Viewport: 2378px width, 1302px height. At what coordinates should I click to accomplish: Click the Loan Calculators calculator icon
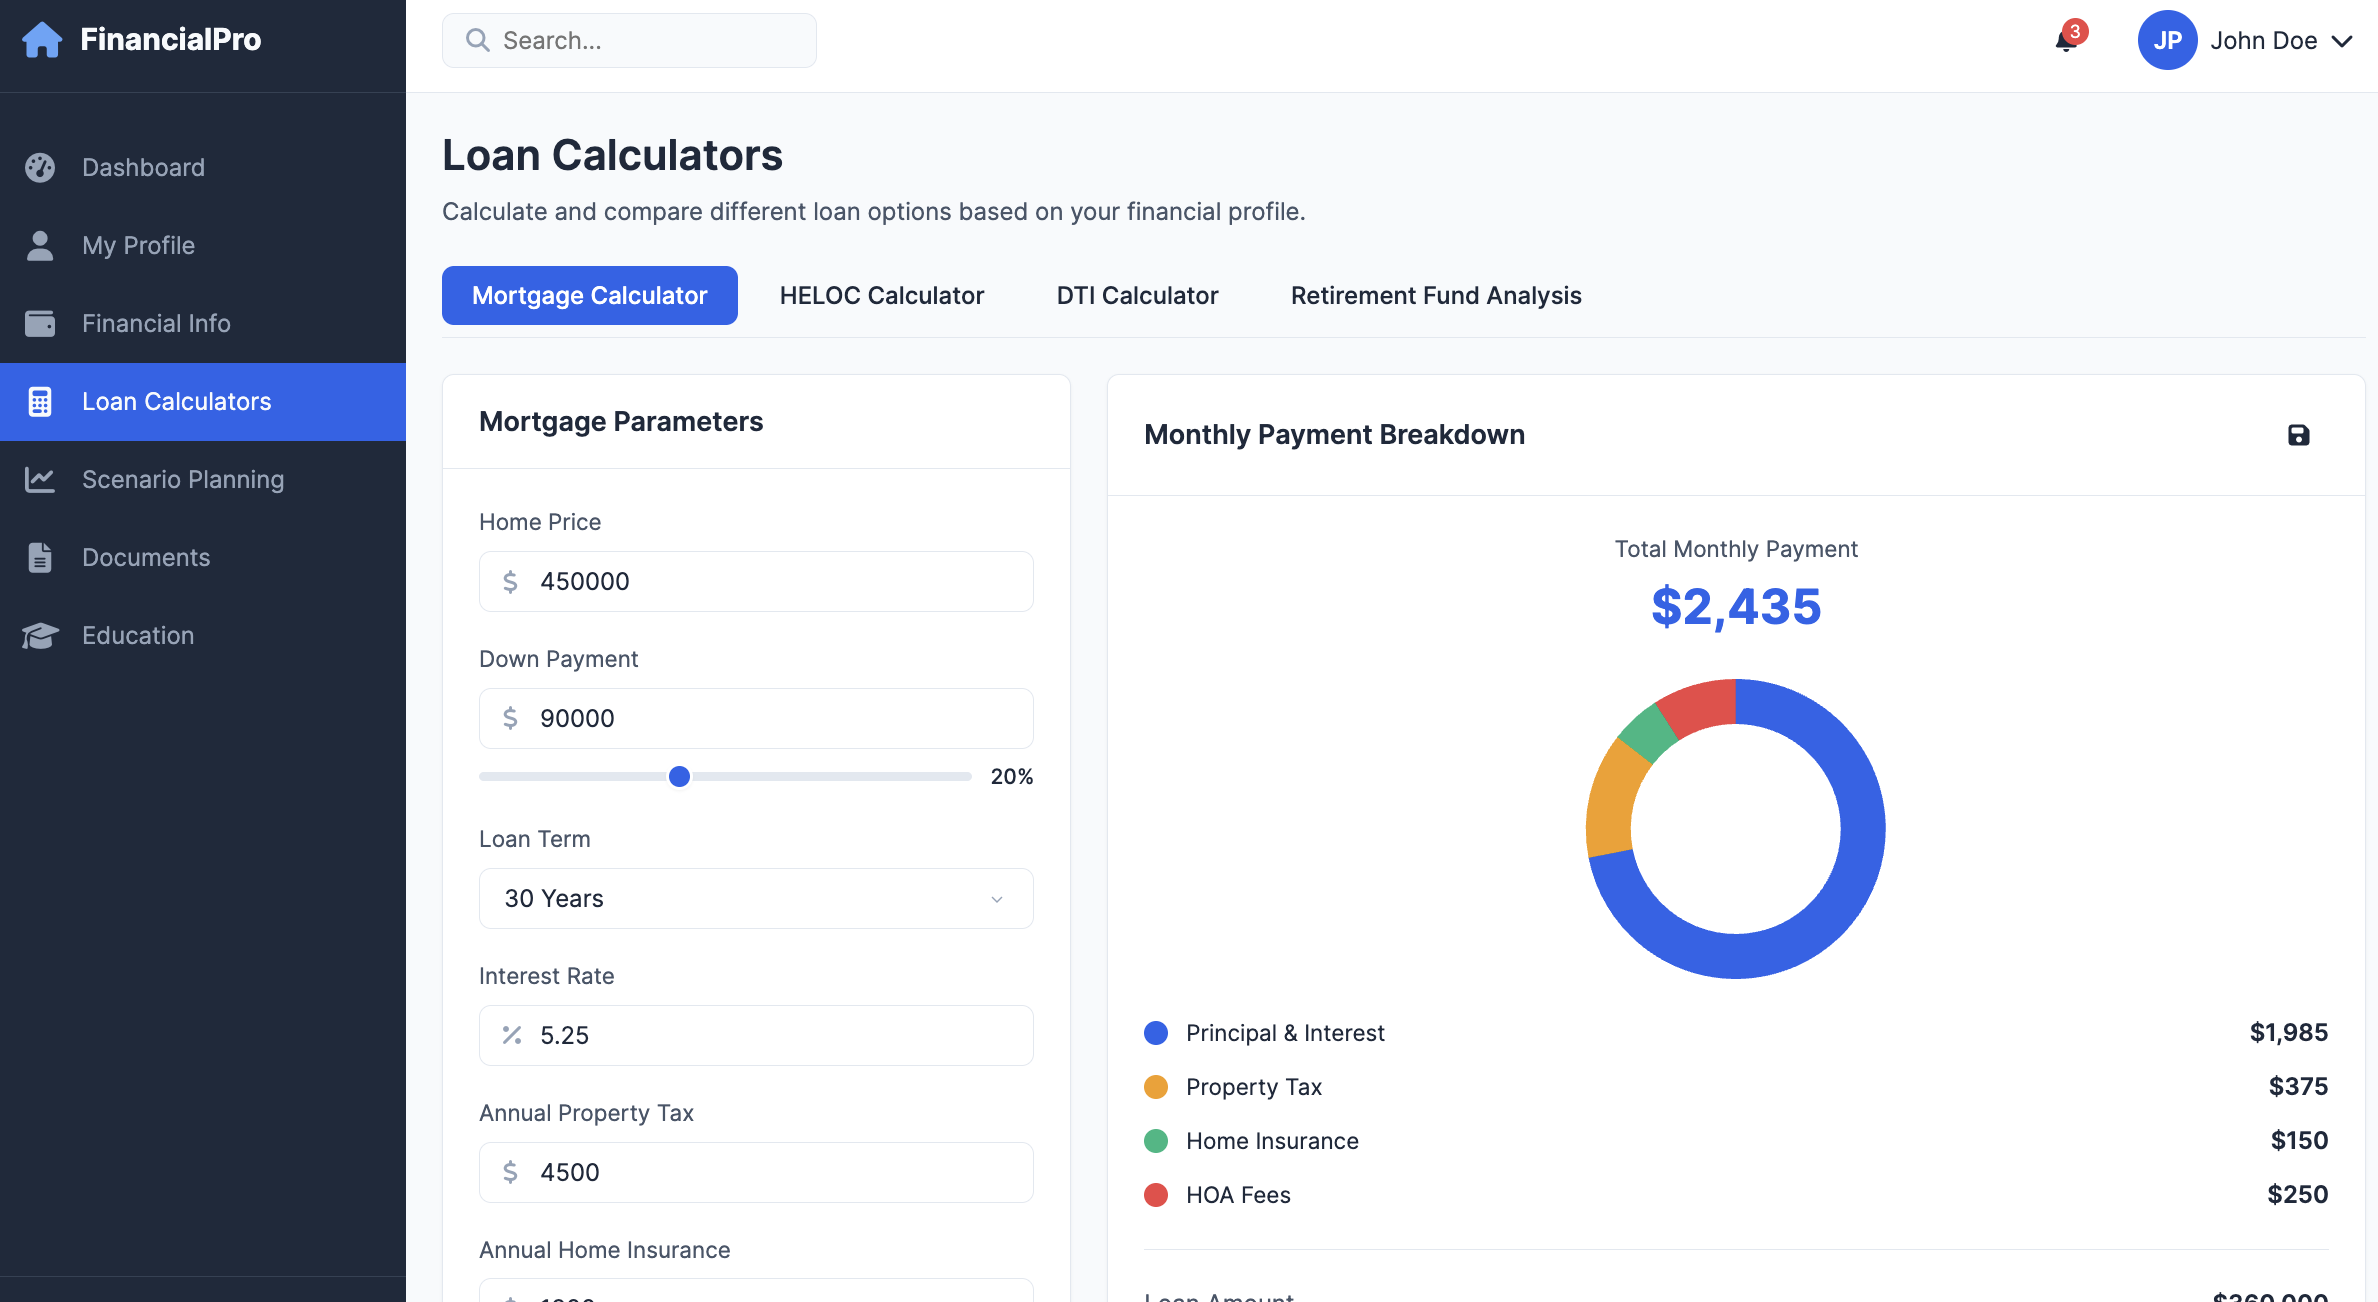point(40,401)
